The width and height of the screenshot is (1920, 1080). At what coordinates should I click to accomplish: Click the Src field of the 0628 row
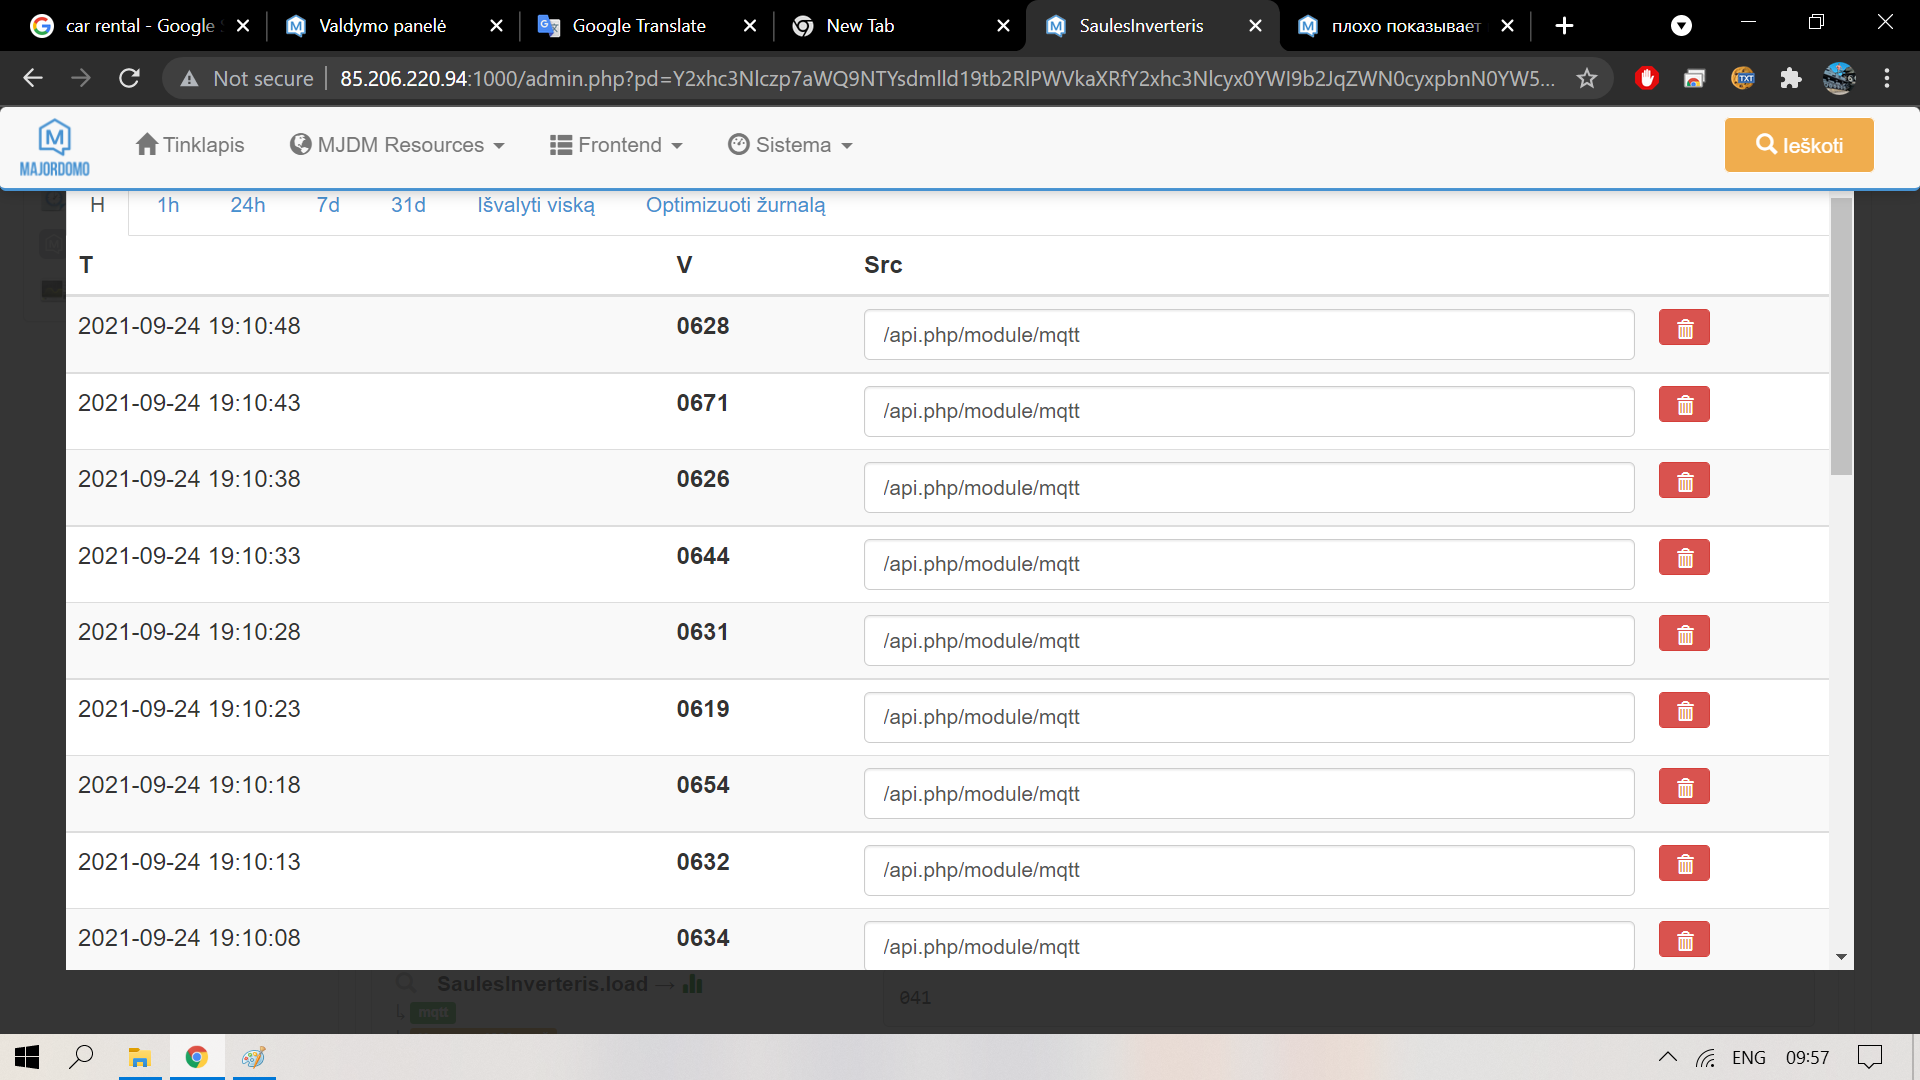(x=1248, y=335)
